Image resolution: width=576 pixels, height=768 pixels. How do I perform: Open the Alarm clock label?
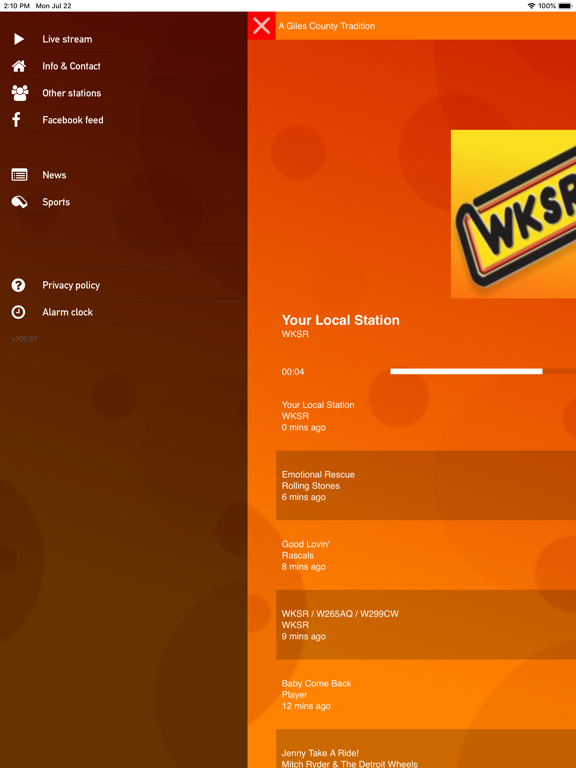click(68, 312)
